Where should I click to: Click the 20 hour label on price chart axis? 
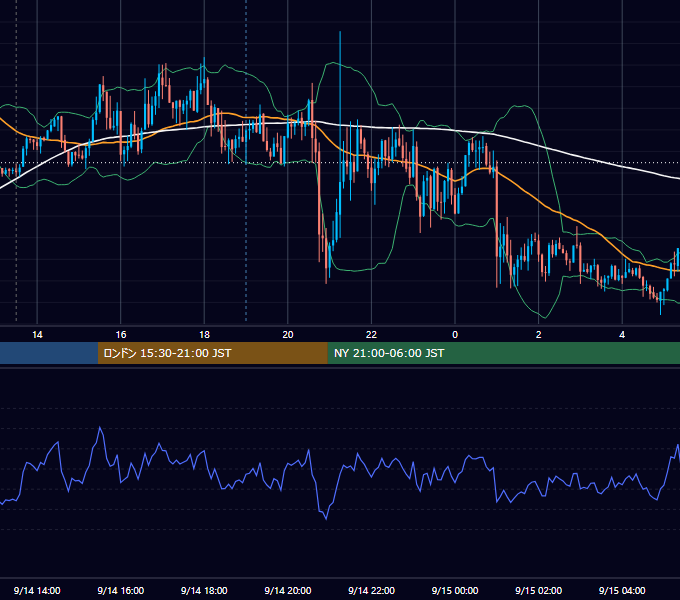tap(288, 335)
